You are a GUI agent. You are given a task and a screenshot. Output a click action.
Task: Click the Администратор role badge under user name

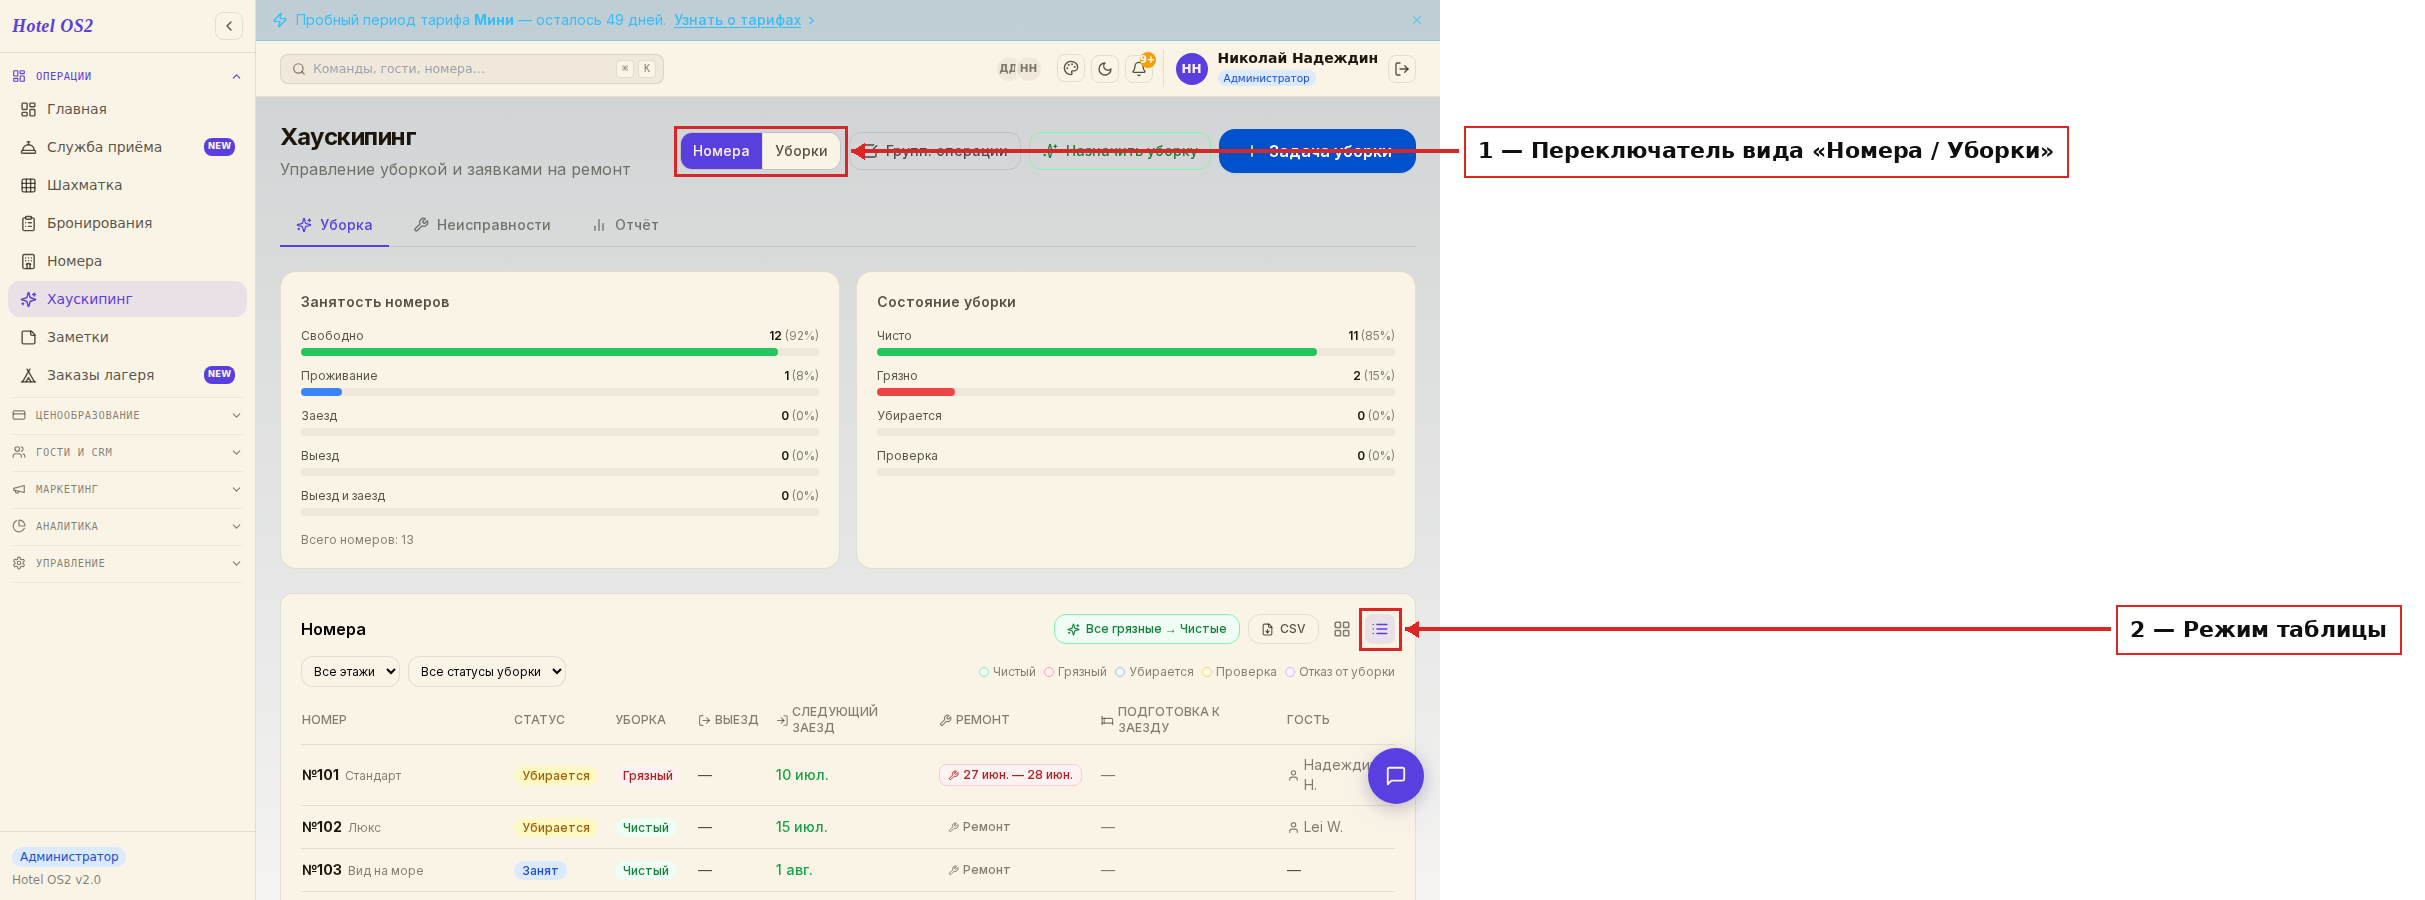pos(1266,78)
